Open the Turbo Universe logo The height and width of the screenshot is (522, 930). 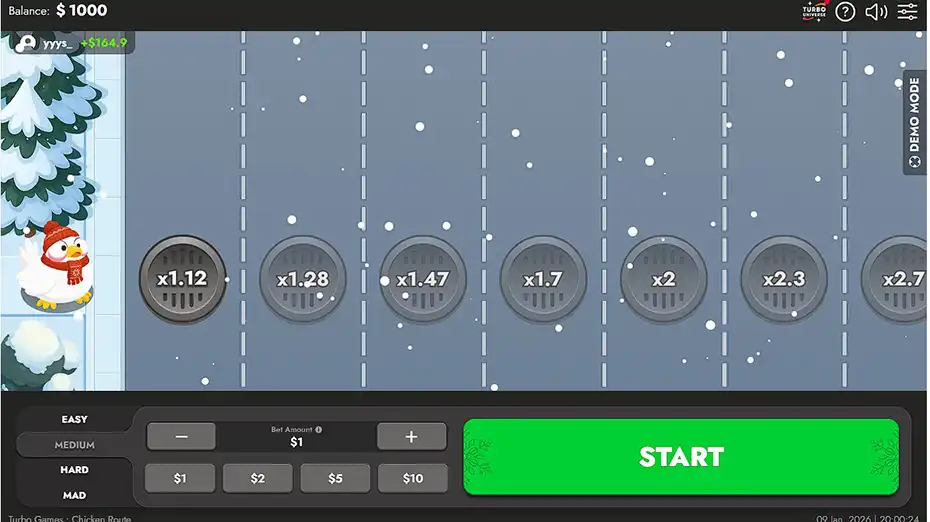coord(815,12)
